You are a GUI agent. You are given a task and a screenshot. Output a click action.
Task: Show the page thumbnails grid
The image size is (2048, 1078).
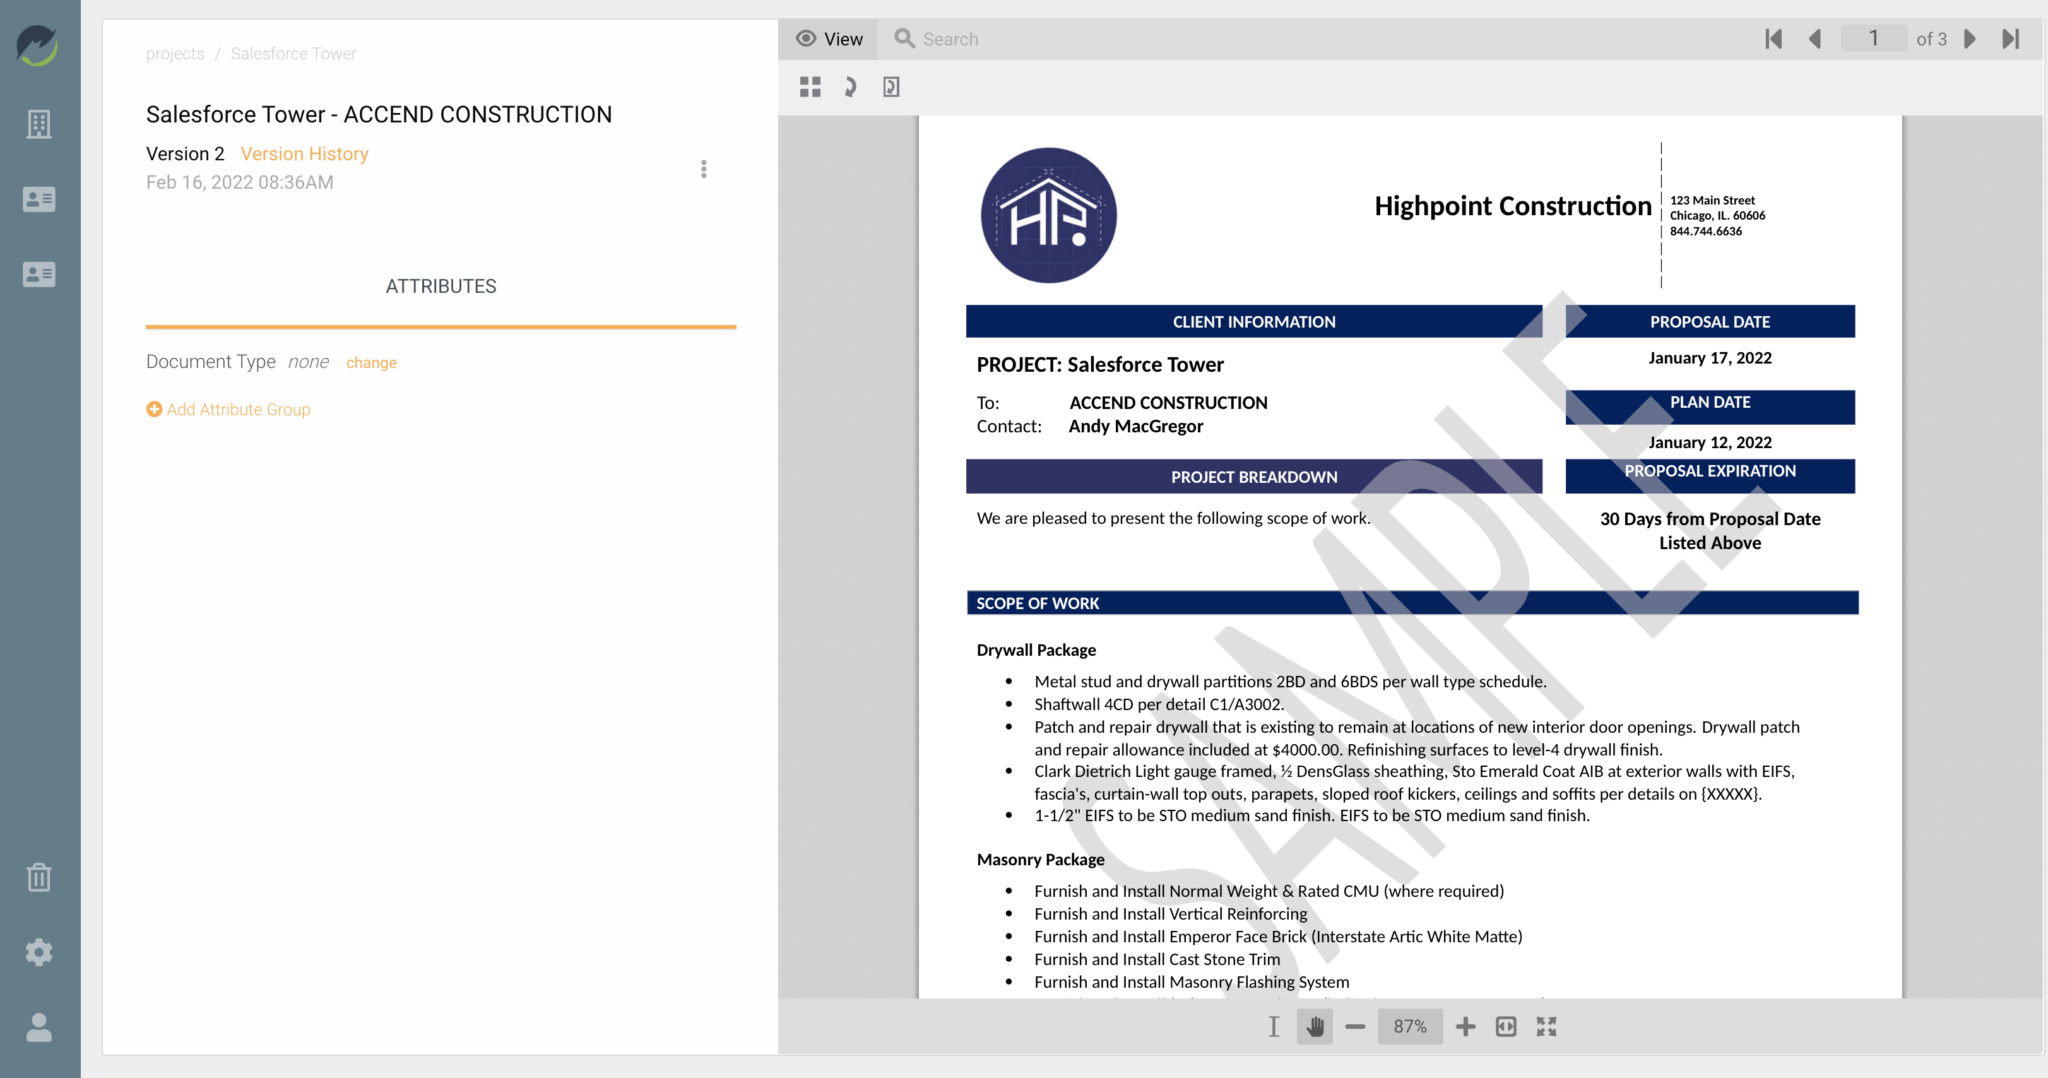810,87
